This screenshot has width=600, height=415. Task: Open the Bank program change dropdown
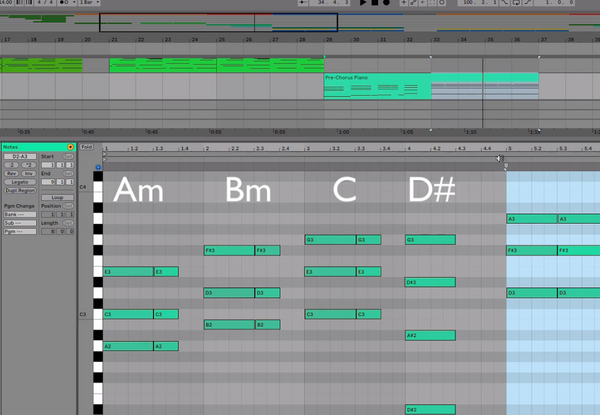(19, 213)
